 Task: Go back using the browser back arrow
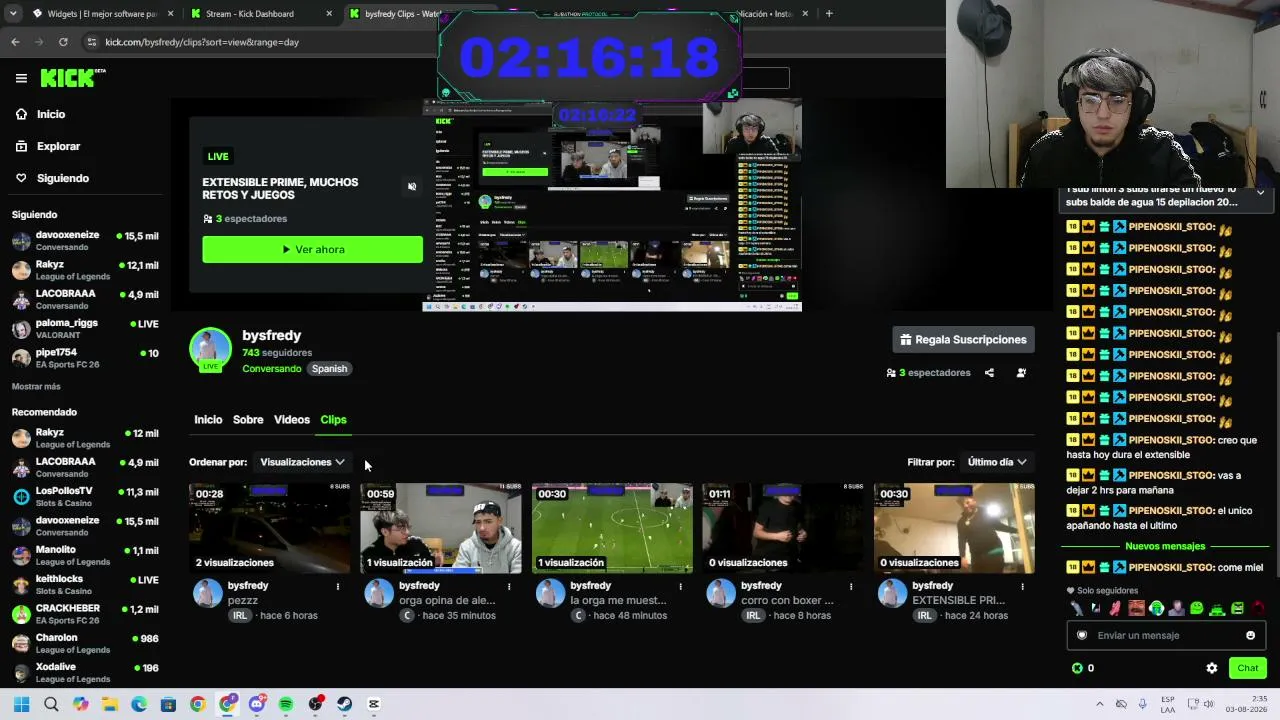[x=15, y=42]
